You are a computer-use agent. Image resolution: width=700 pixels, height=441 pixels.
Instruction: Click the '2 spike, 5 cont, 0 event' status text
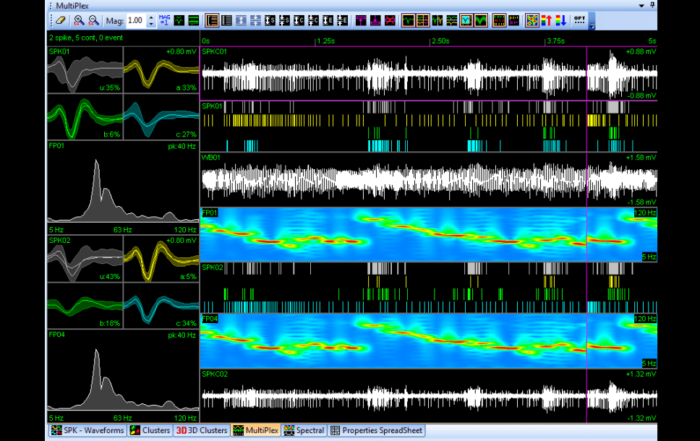point(86,38)
